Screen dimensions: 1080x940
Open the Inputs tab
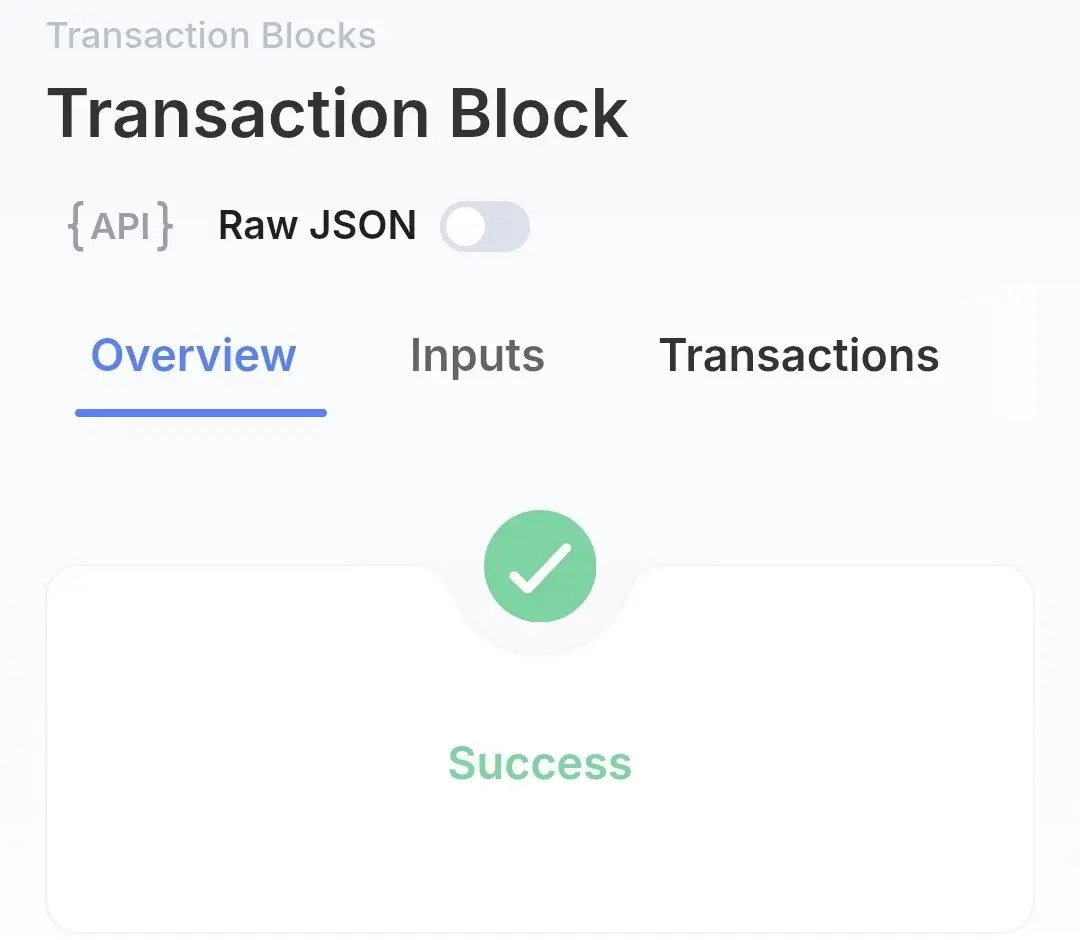pos(477,356)
